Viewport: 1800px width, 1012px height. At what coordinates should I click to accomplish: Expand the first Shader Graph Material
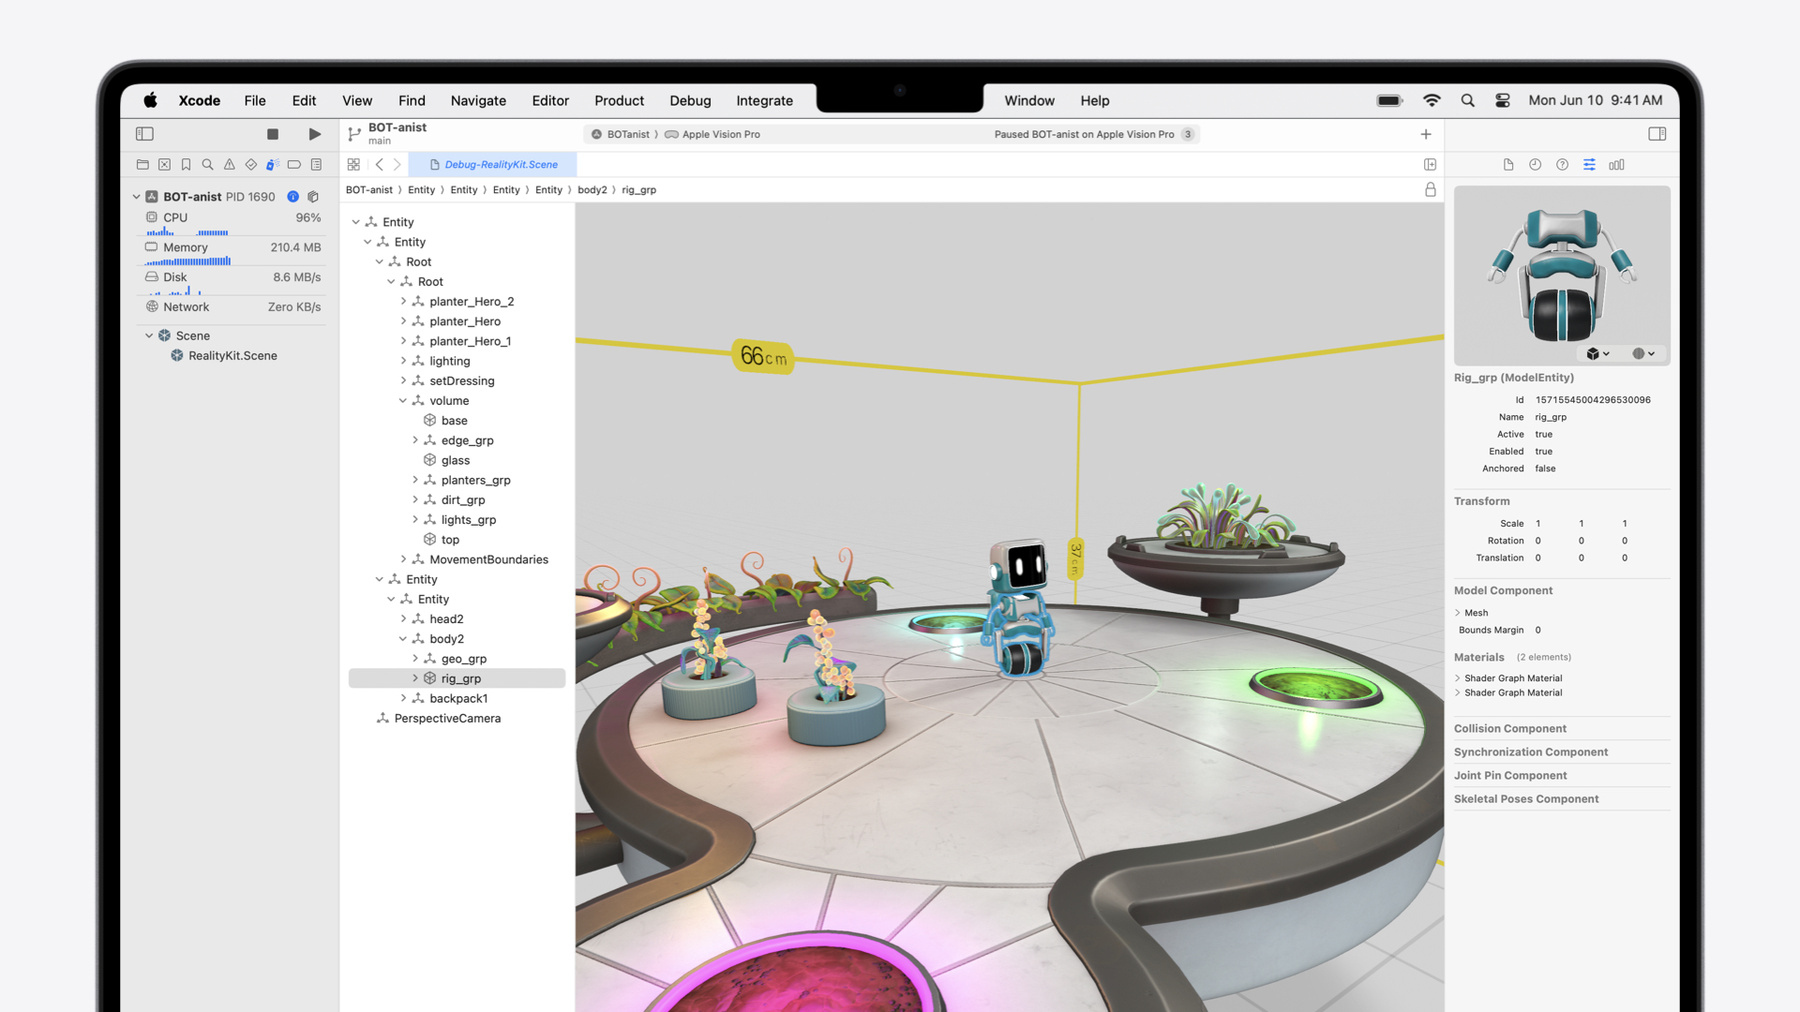(1457, 678)
